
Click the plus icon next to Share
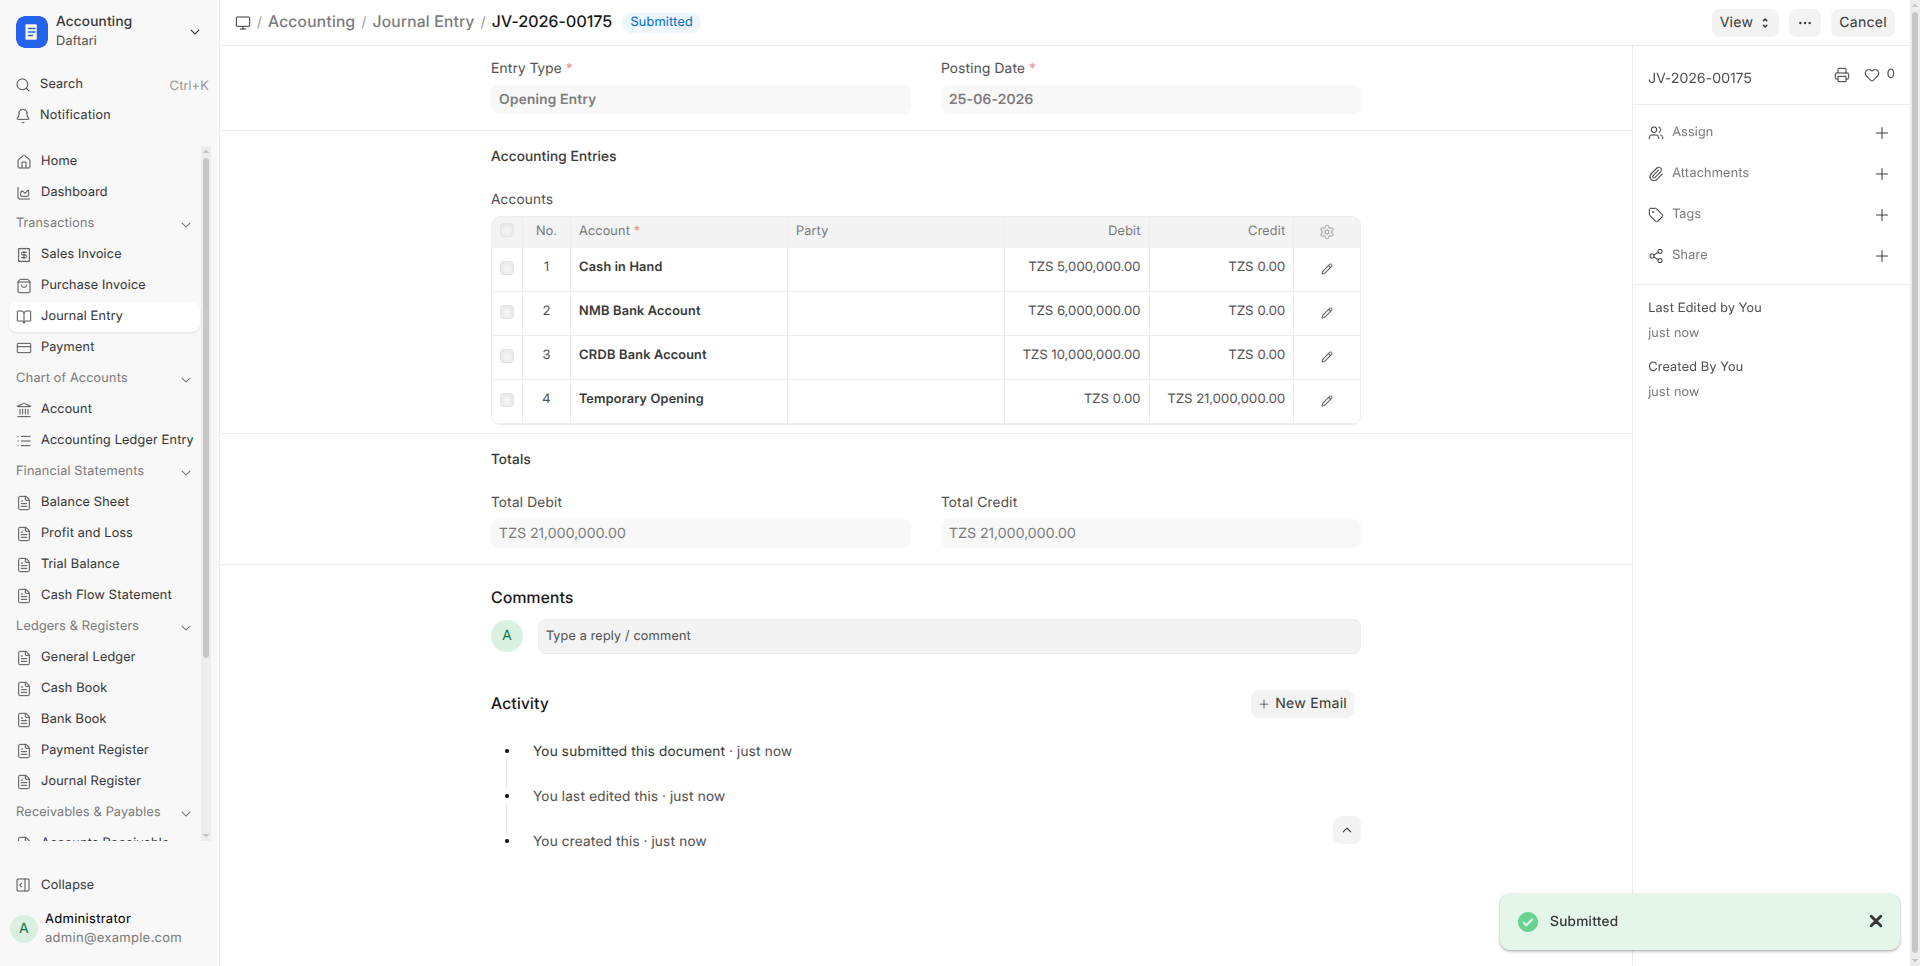1881,256
